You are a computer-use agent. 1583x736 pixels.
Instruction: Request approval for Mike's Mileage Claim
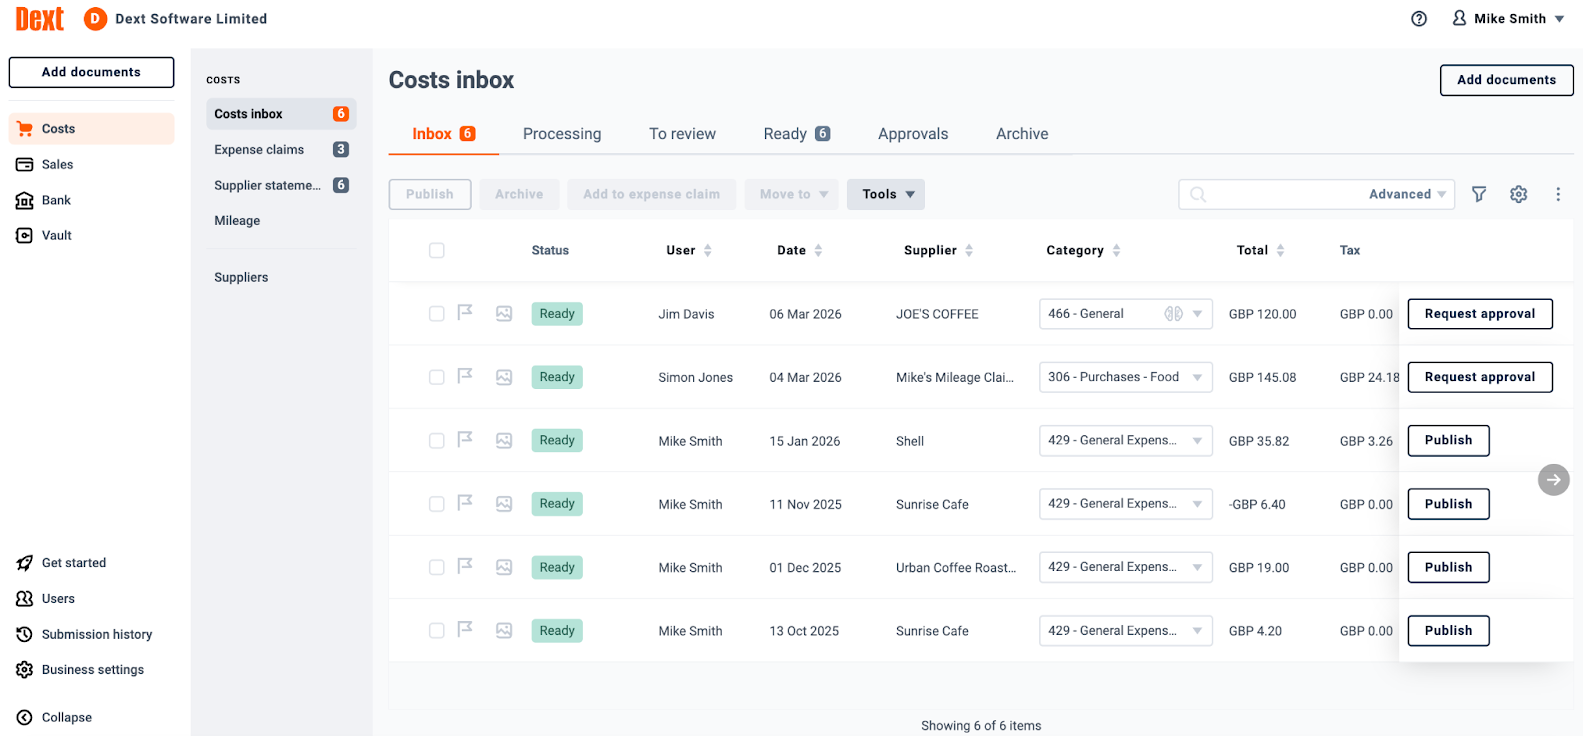(1480, 377)
